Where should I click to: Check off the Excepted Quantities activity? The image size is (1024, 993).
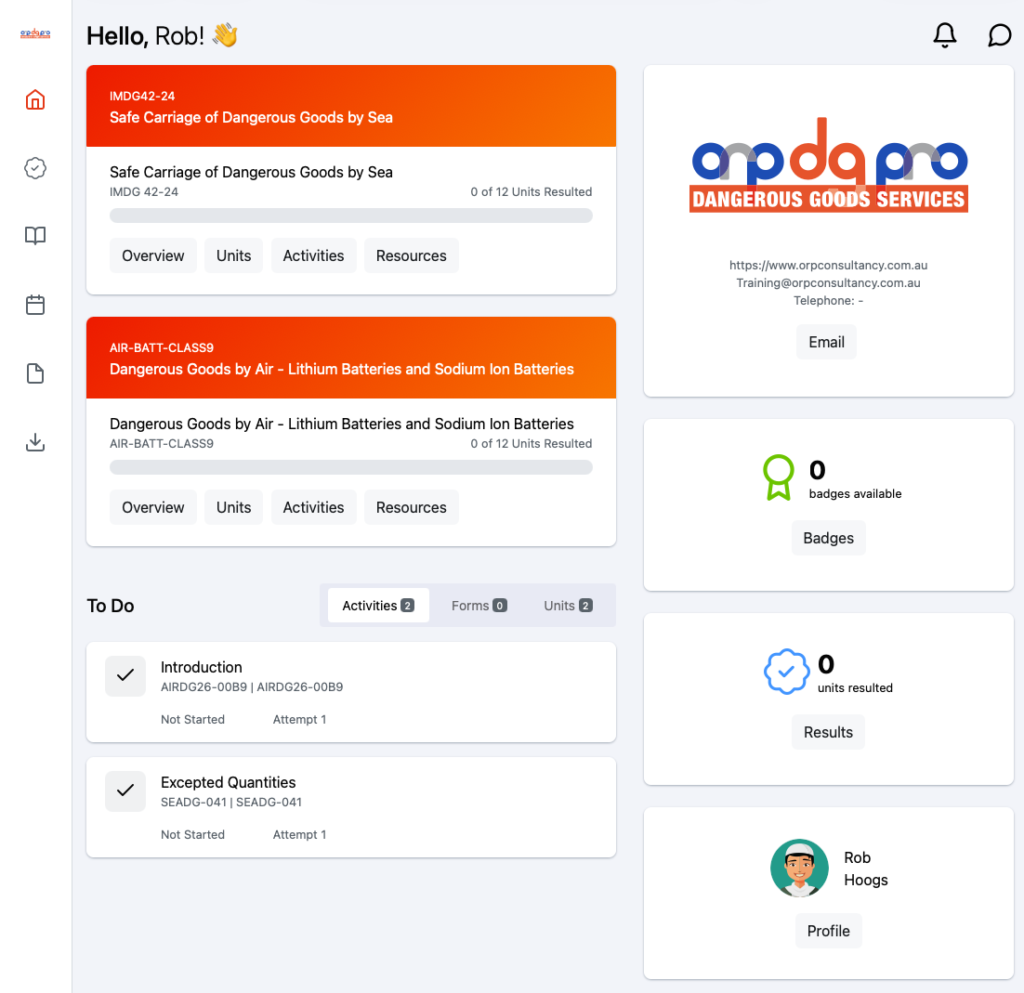[x=125, y=791]
